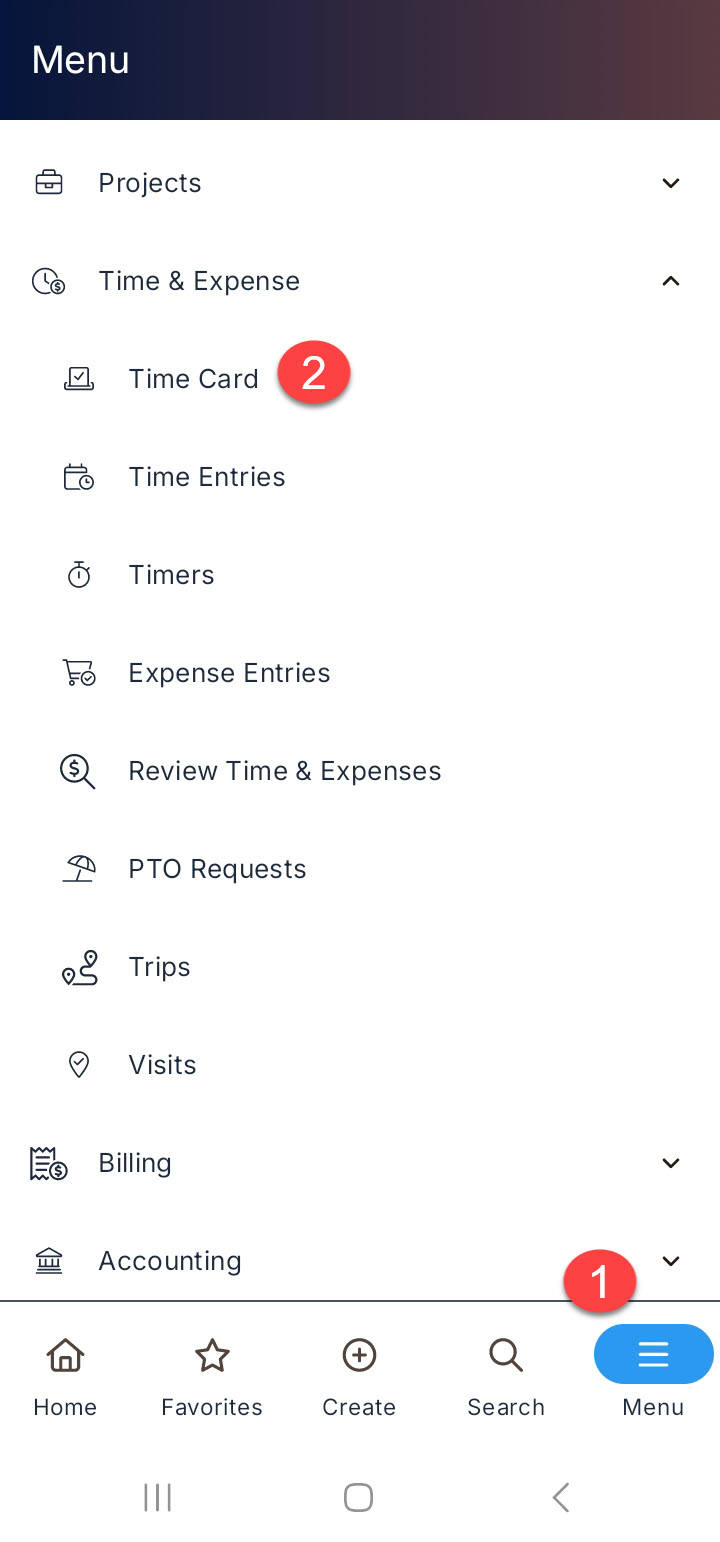
Task: Tap the Visits location pin icon
Action: [x=79, y=1065]
